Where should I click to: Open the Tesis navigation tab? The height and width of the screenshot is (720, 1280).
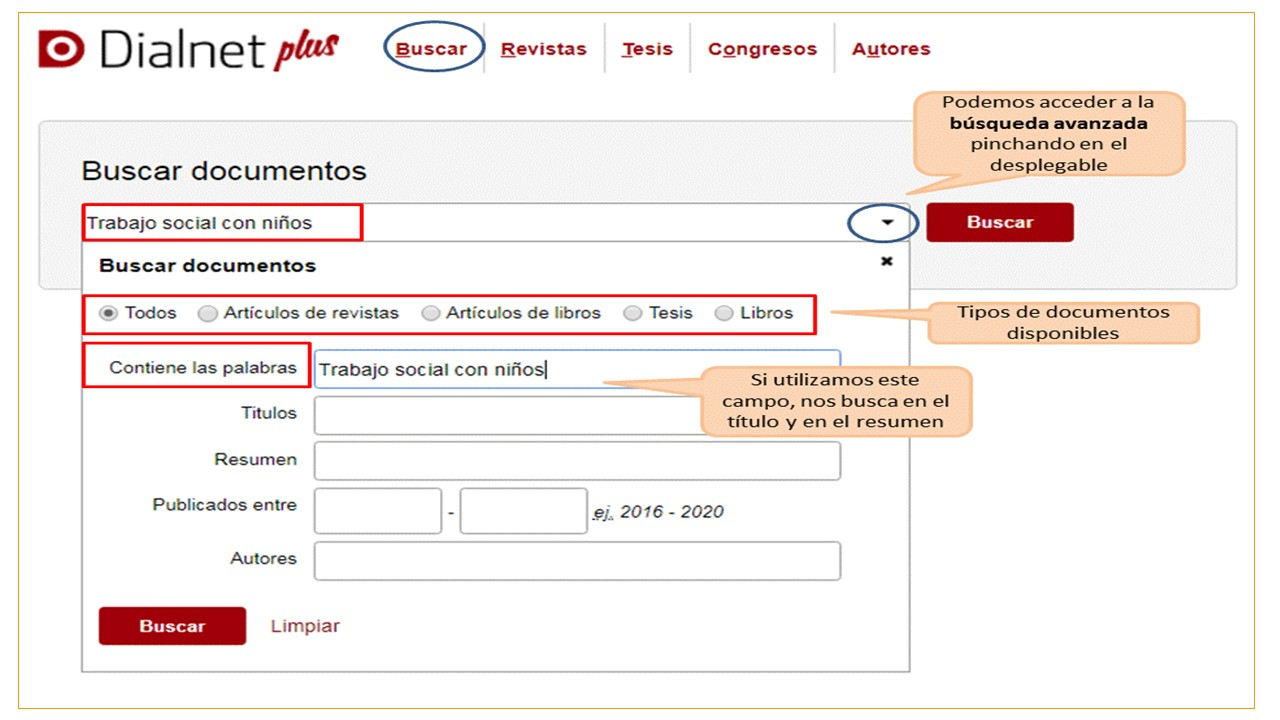click(647, 49)
